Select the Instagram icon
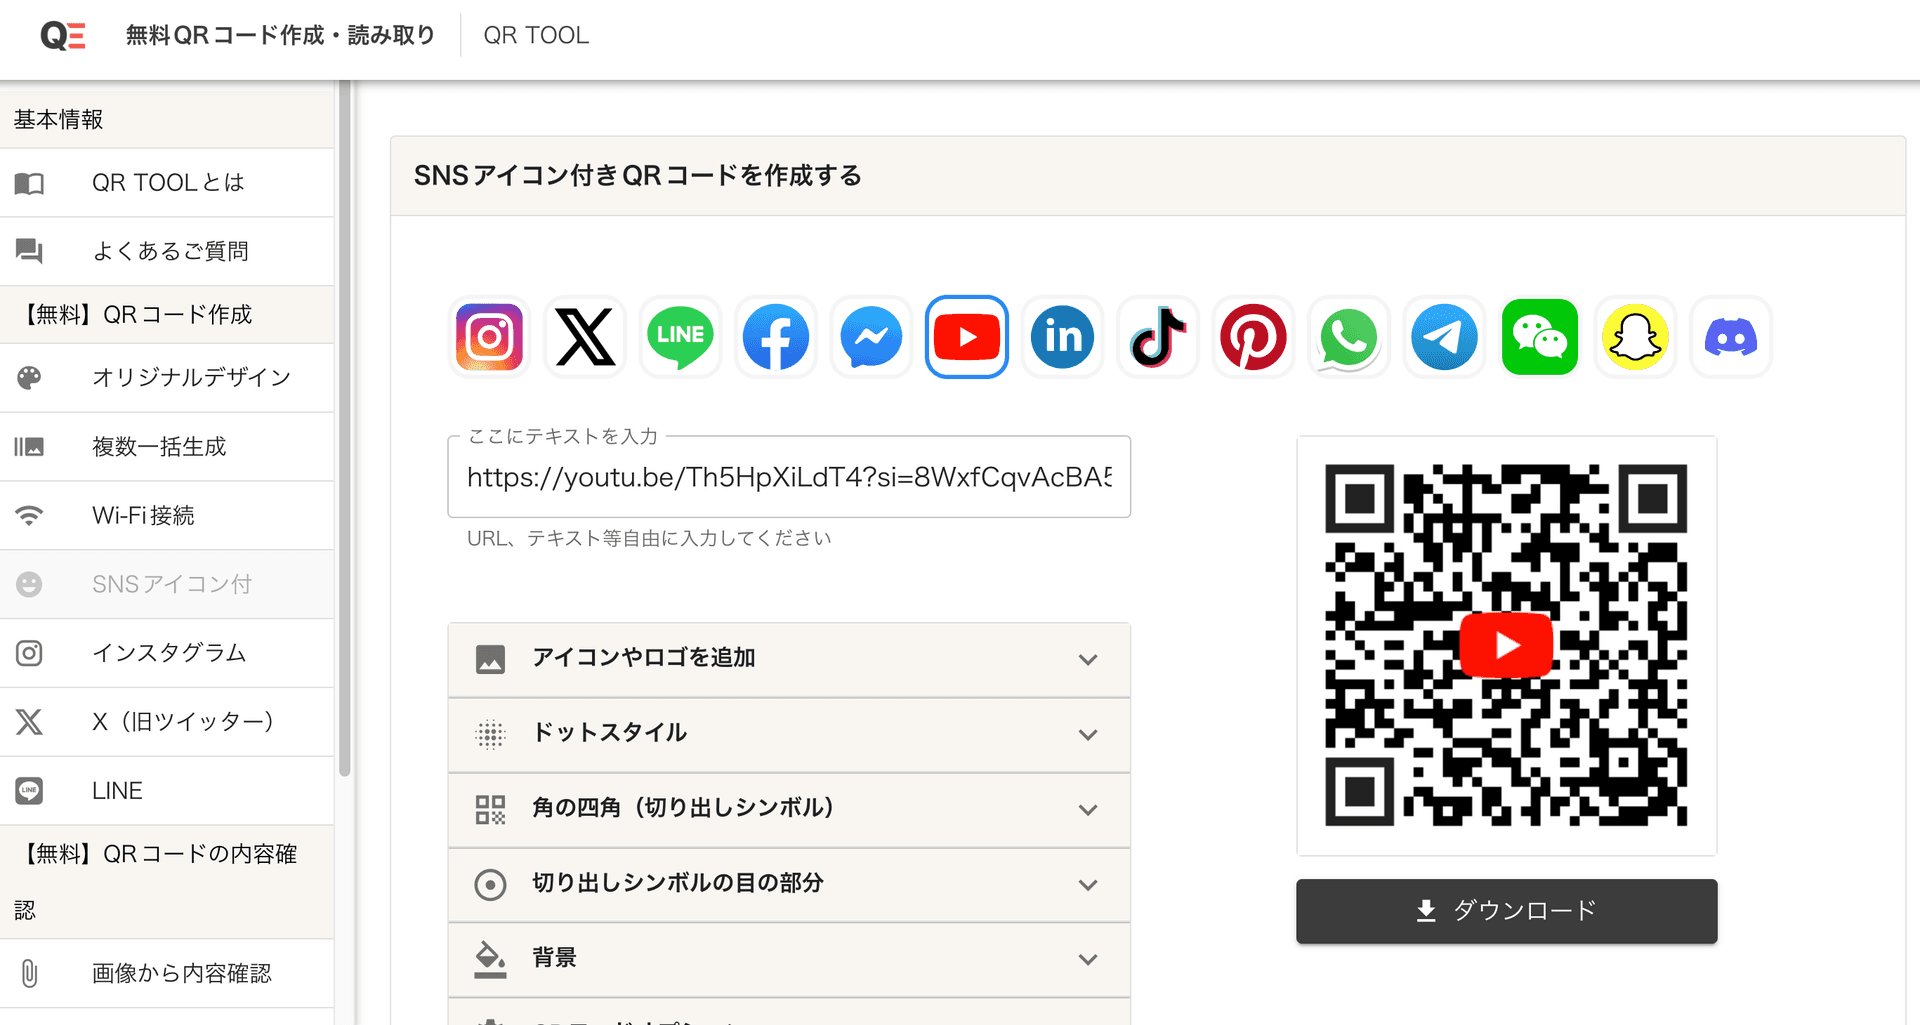The height and width of the screenshot is (1025, 1920). point(488,337)
